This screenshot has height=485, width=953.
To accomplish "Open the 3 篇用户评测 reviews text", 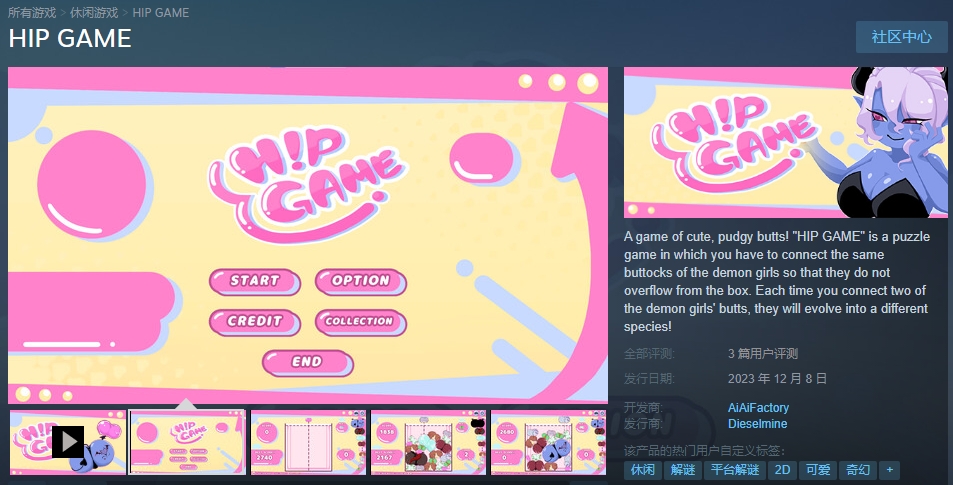I will point(763,354).
